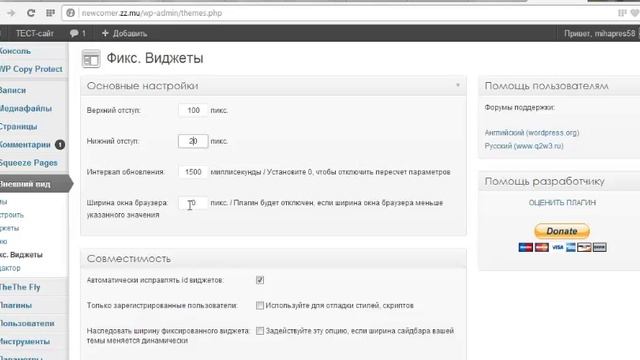The height and width of the screenshot is (360, 640).
Task: Open the Привет, mihapres58 account menu
Action: (599, 33)
